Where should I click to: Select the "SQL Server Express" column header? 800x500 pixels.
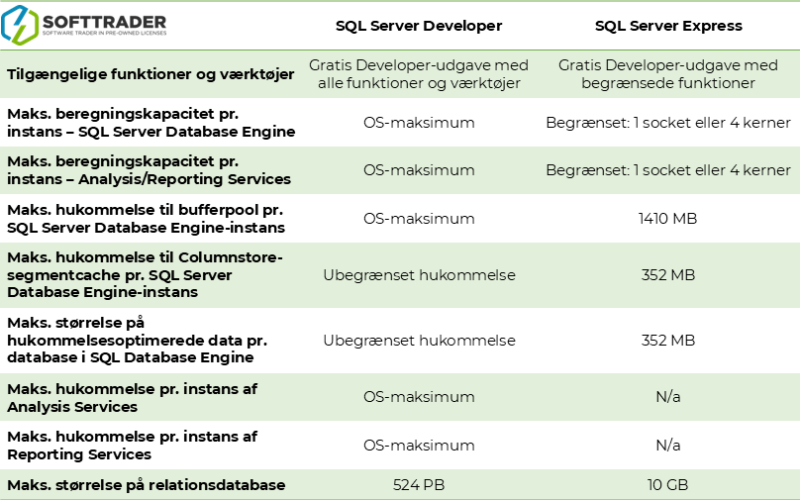(668, 26)
